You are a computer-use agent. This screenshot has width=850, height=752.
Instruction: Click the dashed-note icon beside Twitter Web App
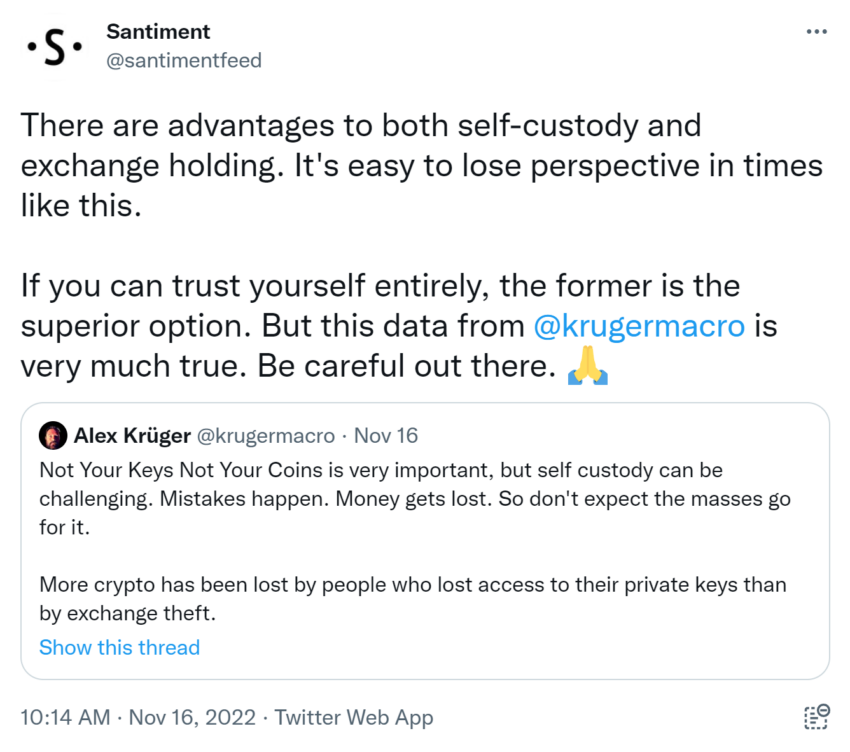point(816,716)
